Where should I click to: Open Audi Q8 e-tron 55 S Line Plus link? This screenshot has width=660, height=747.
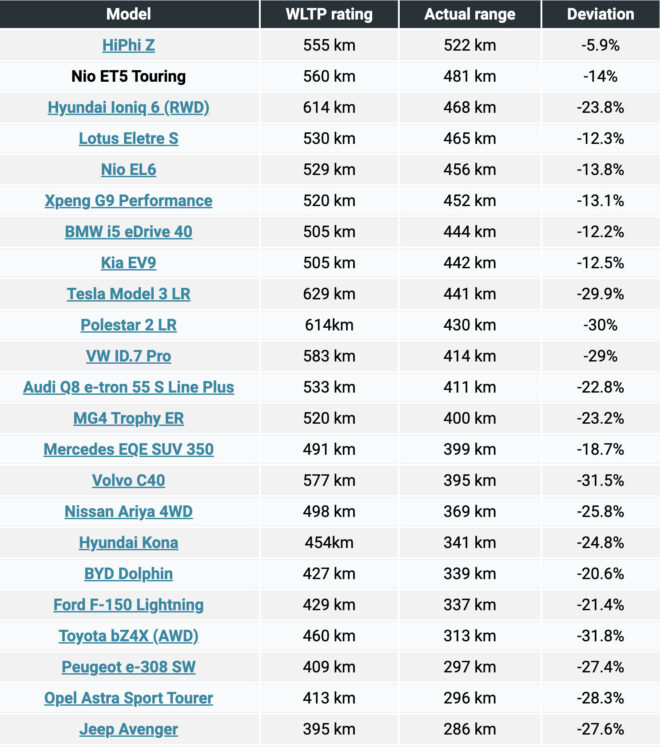pyautogui.click(x=128, y=387)
